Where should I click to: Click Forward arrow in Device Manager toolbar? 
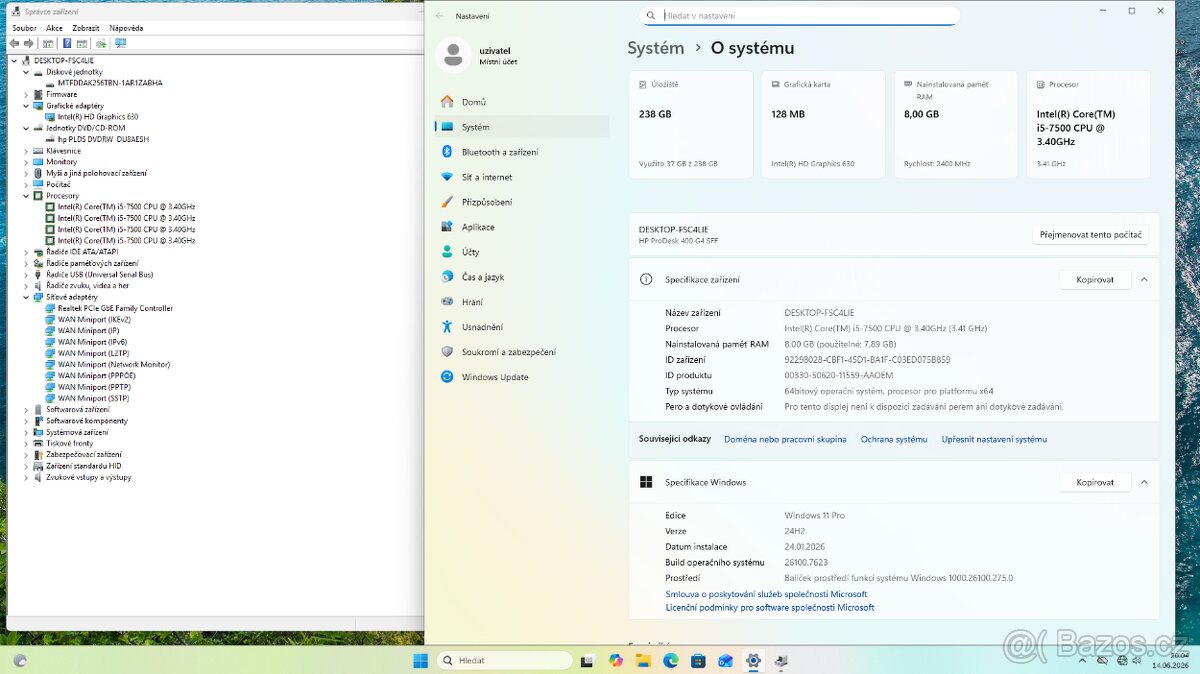(x=30, y=43)
